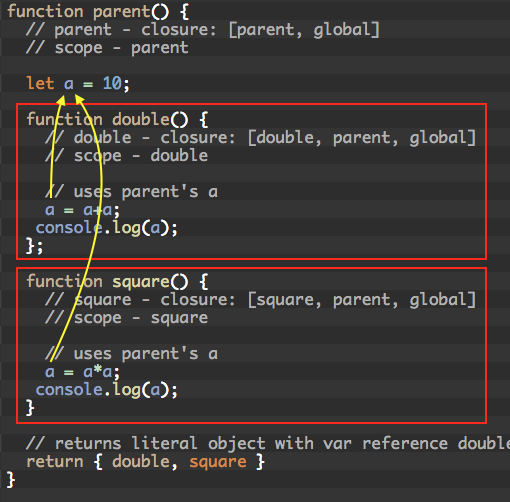
Task: Click the 'returns literal object' comment line
Action: point(268,444)
